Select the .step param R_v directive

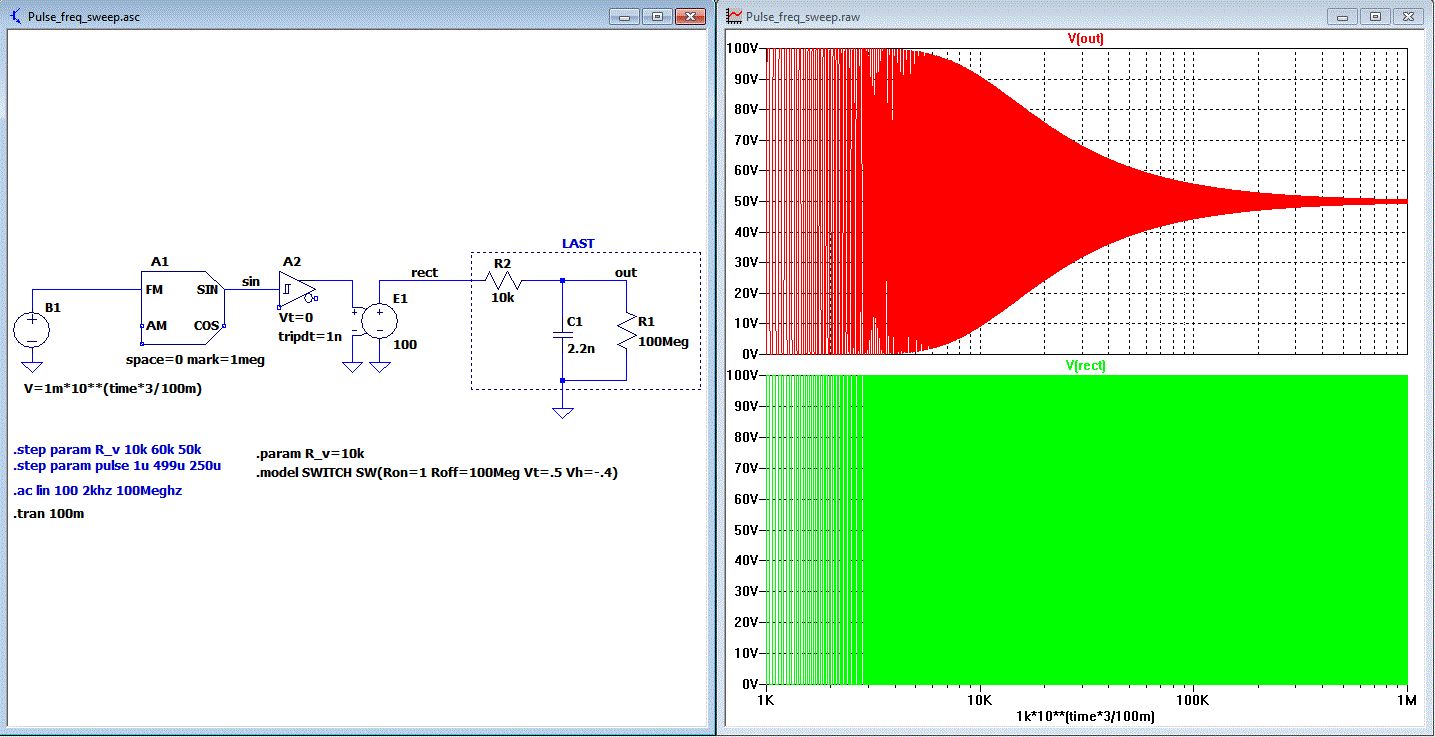[107, 449]
